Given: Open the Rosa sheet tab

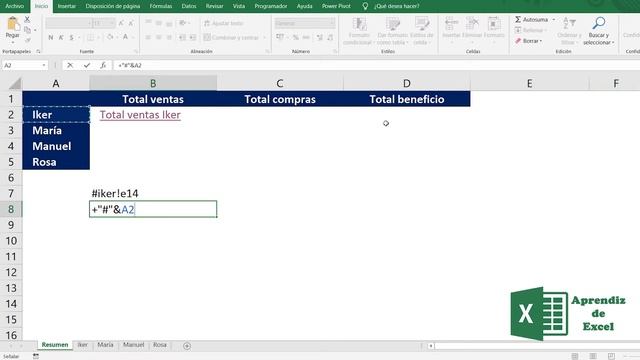Looking at the screenshot, I should click(160, 345).
